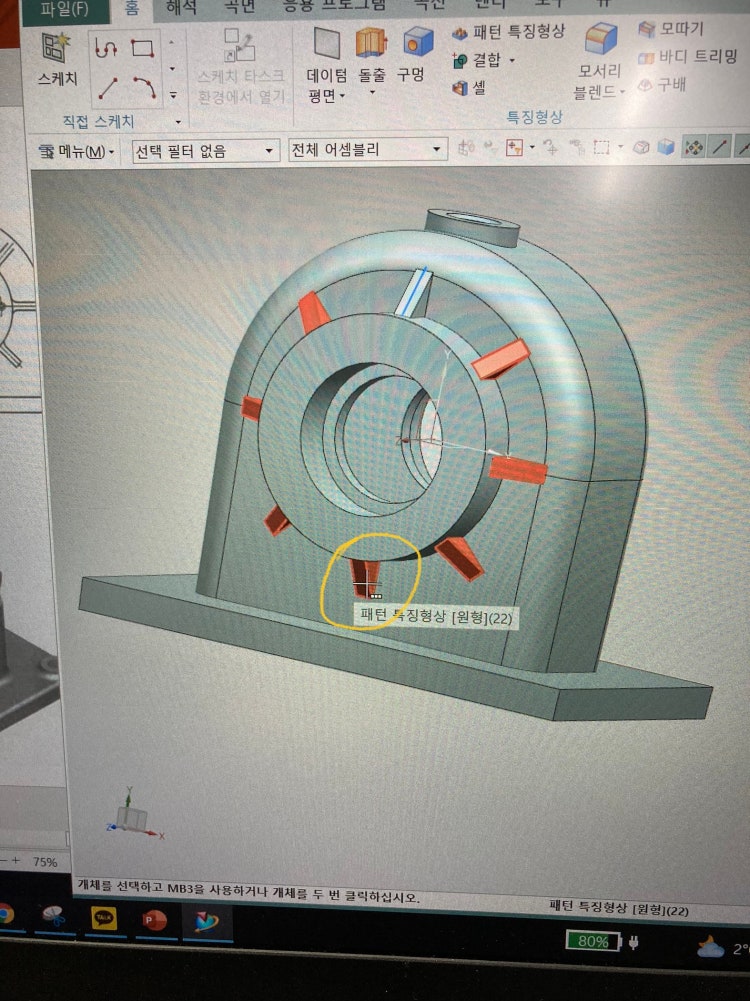The height and width of the screenshot is (1001, 750).
Task: Click the line snap icon in selection bar
Action: (719, 148)
